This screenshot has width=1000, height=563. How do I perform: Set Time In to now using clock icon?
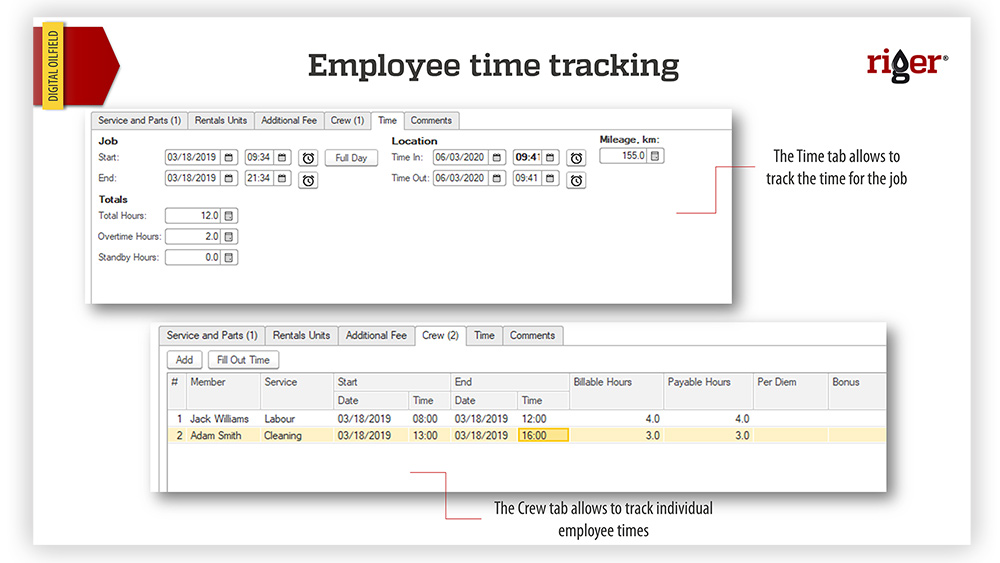(x=576, y=158)
